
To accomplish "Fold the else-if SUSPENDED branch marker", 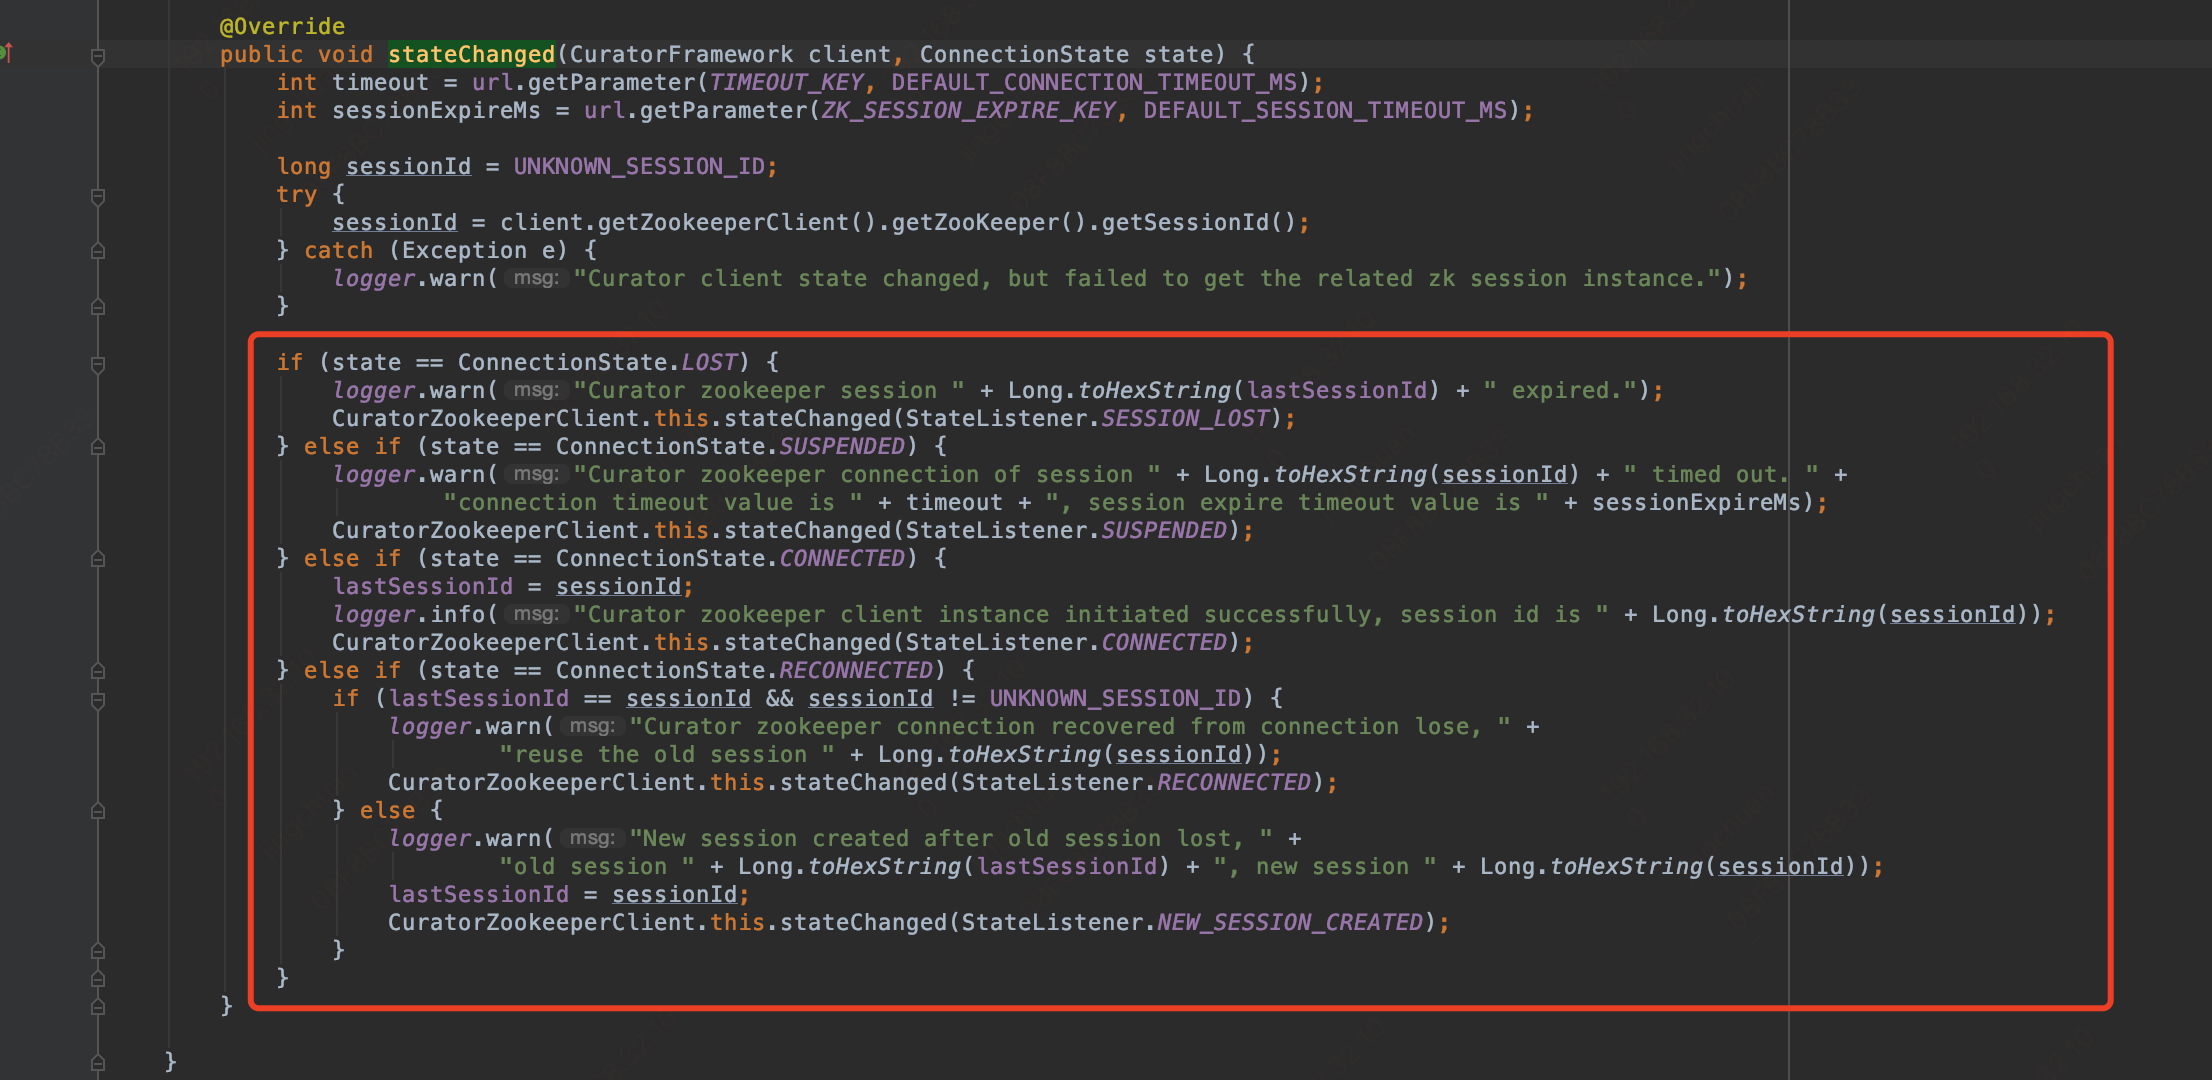I will click(98, 447).
